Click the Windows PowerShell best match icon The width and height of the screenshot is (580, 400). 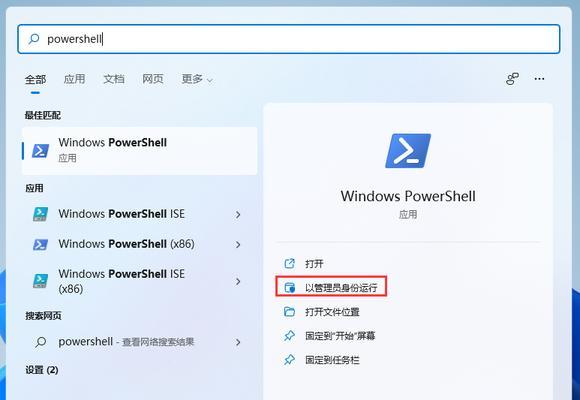(x=40, y=151)
